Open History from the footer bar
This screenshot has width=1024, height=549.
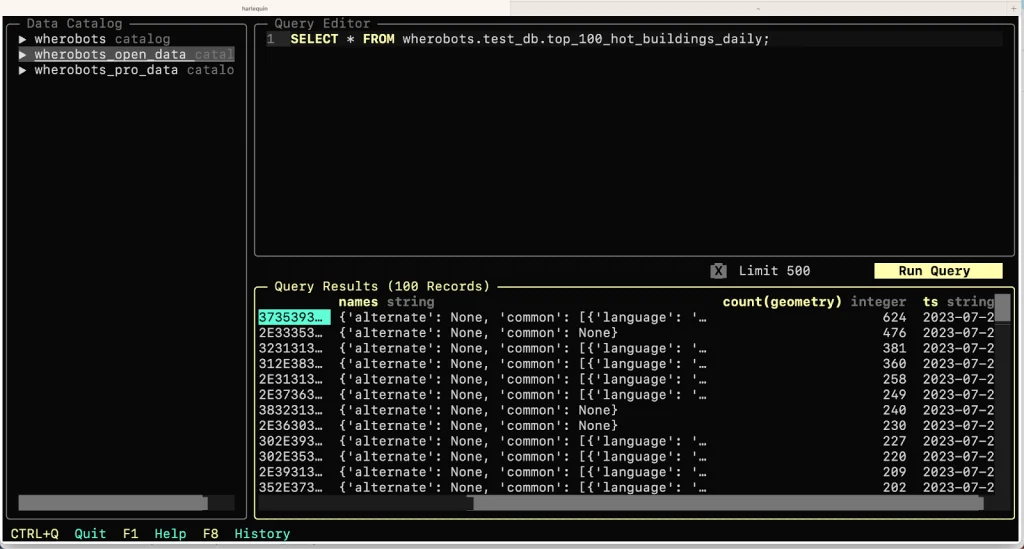pos(262,533)
